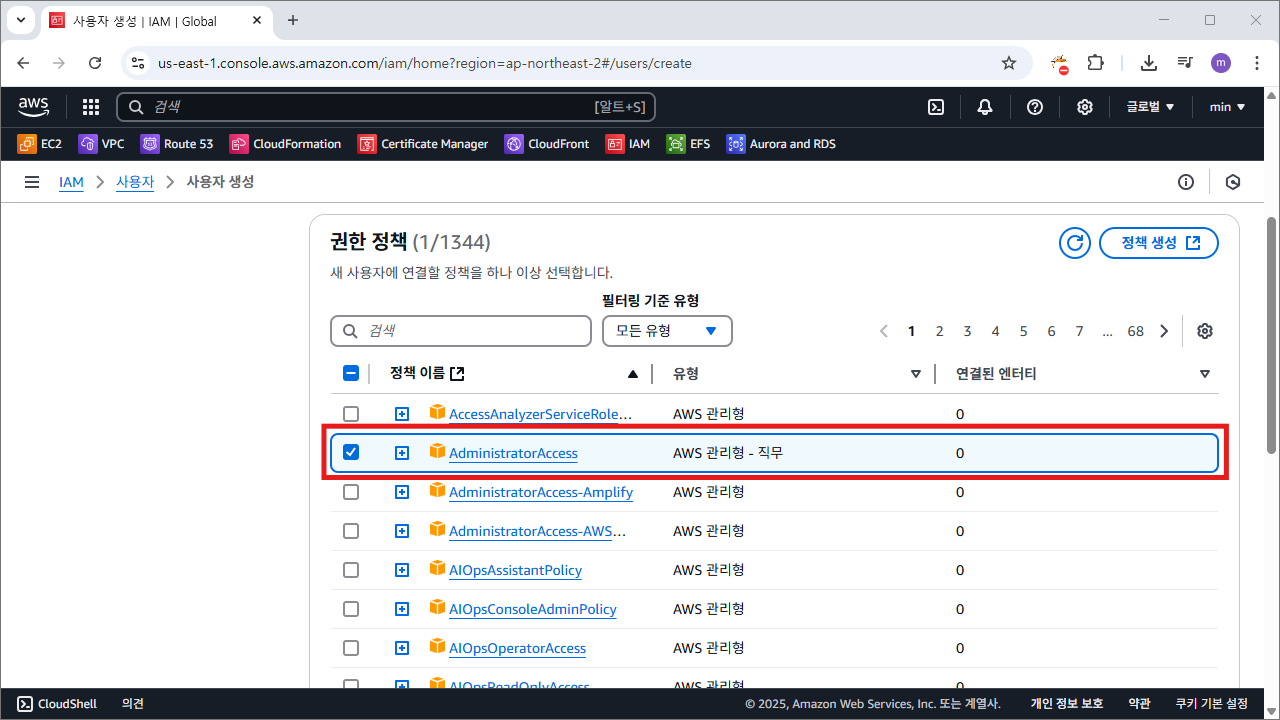
Task: Open 쿠키 기본 설정 footer link
Action: point(1212,704)
